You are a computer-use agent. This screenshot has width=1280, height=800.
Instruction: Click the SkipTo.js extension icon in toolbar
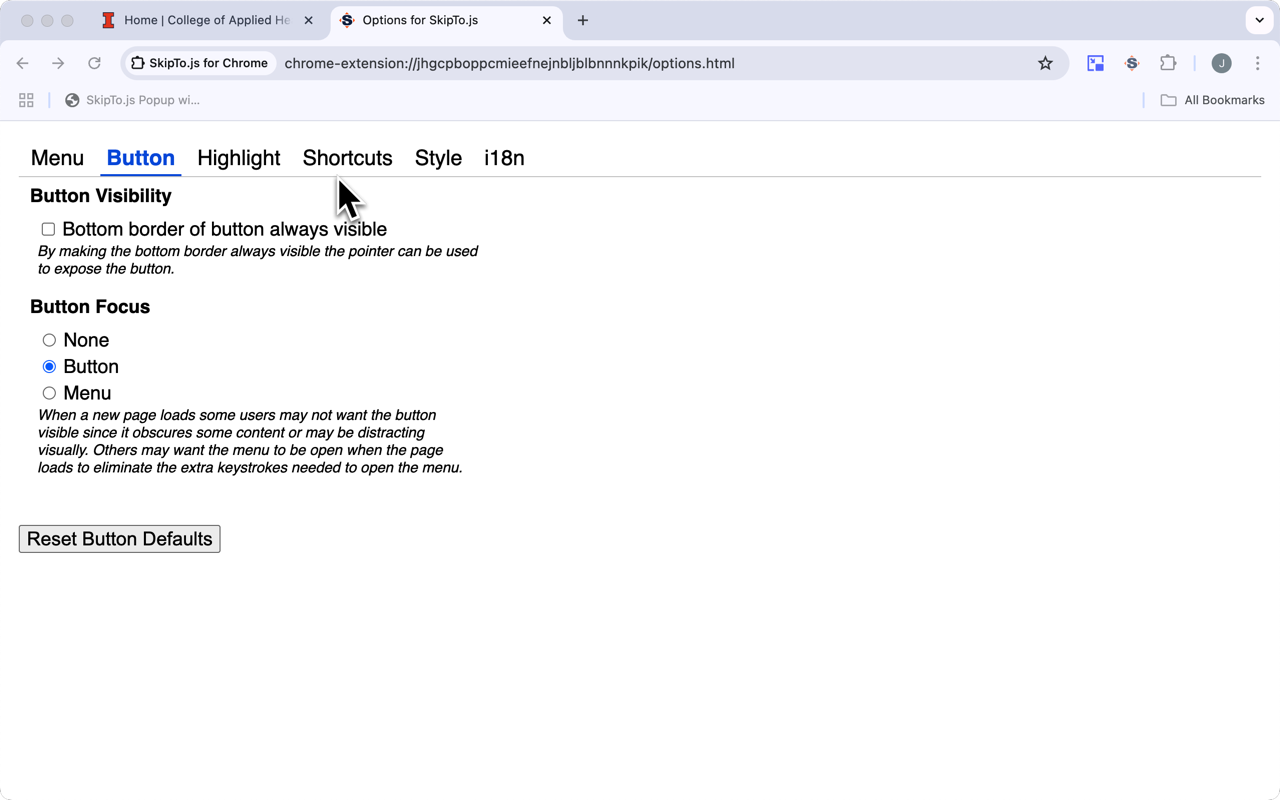(x=1132, y=63)
